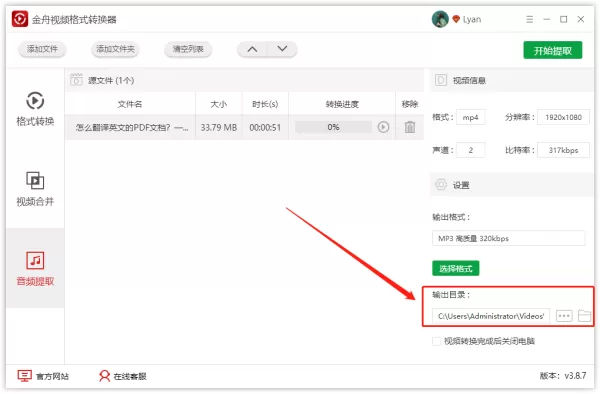Click the 33.79 MB size cell
Image resolution: width=600 pixels, height=394 pixels.
[218, 127]
